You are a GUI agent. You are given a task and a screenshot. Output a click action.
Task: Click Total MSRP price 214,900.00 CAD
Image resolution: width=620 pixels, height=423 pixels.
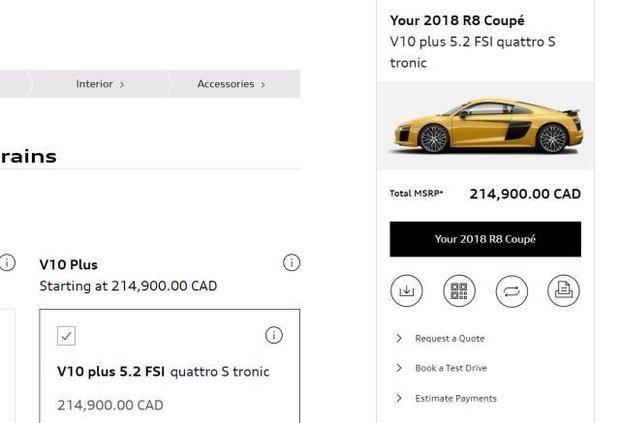click(x=524, y=194)
